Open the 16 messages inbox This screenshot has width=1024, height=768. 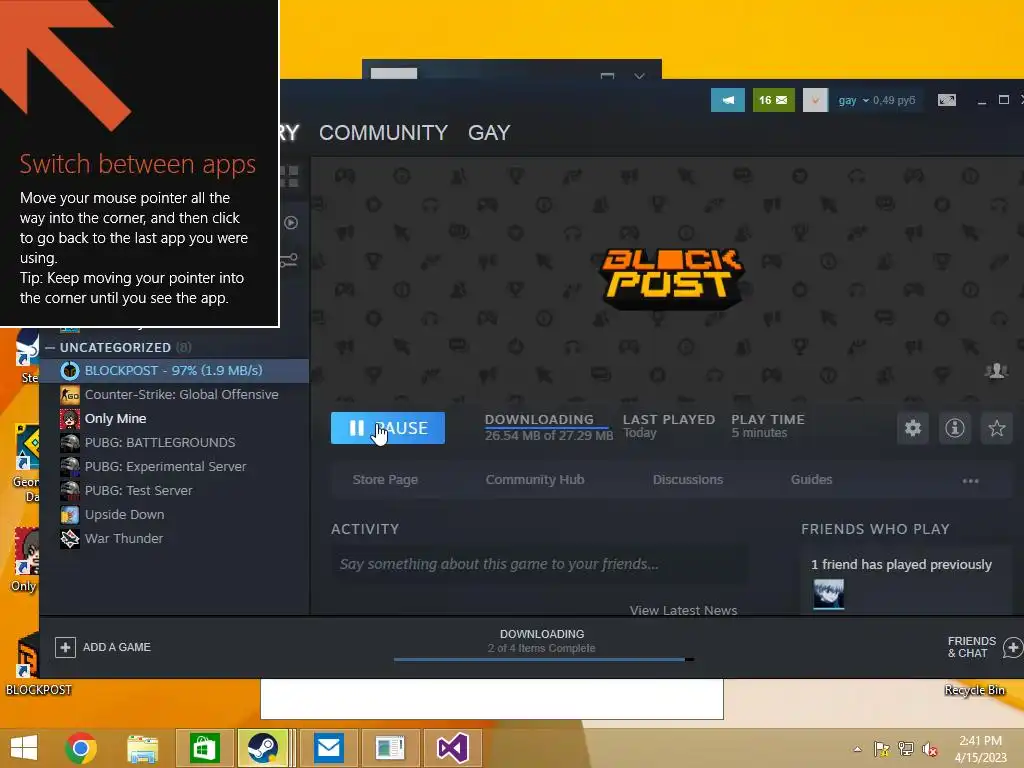click(773, 100)
